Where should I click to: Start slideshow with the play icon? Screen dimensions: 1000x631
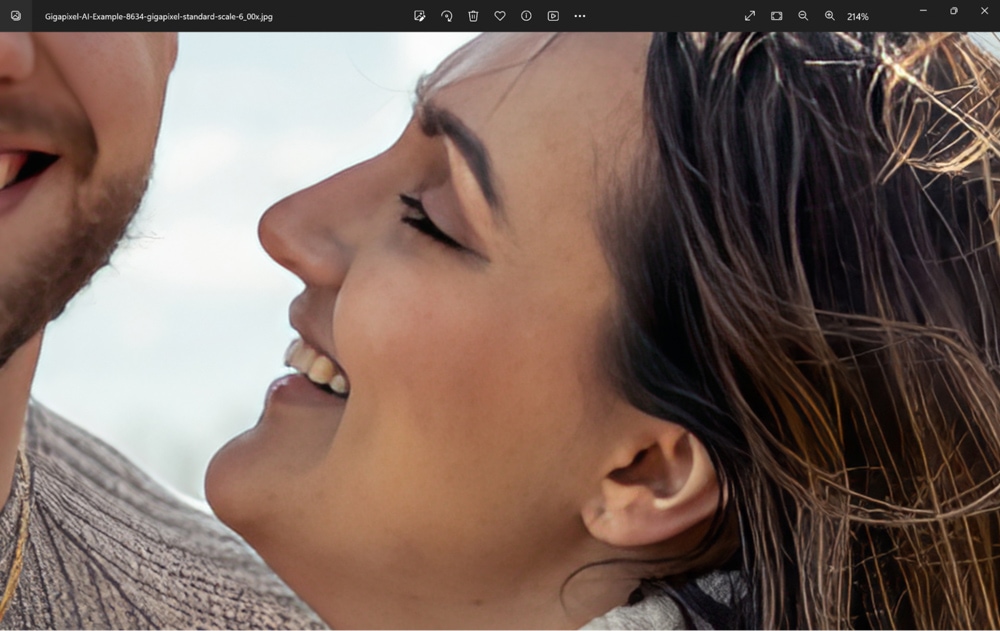[553, 16]
